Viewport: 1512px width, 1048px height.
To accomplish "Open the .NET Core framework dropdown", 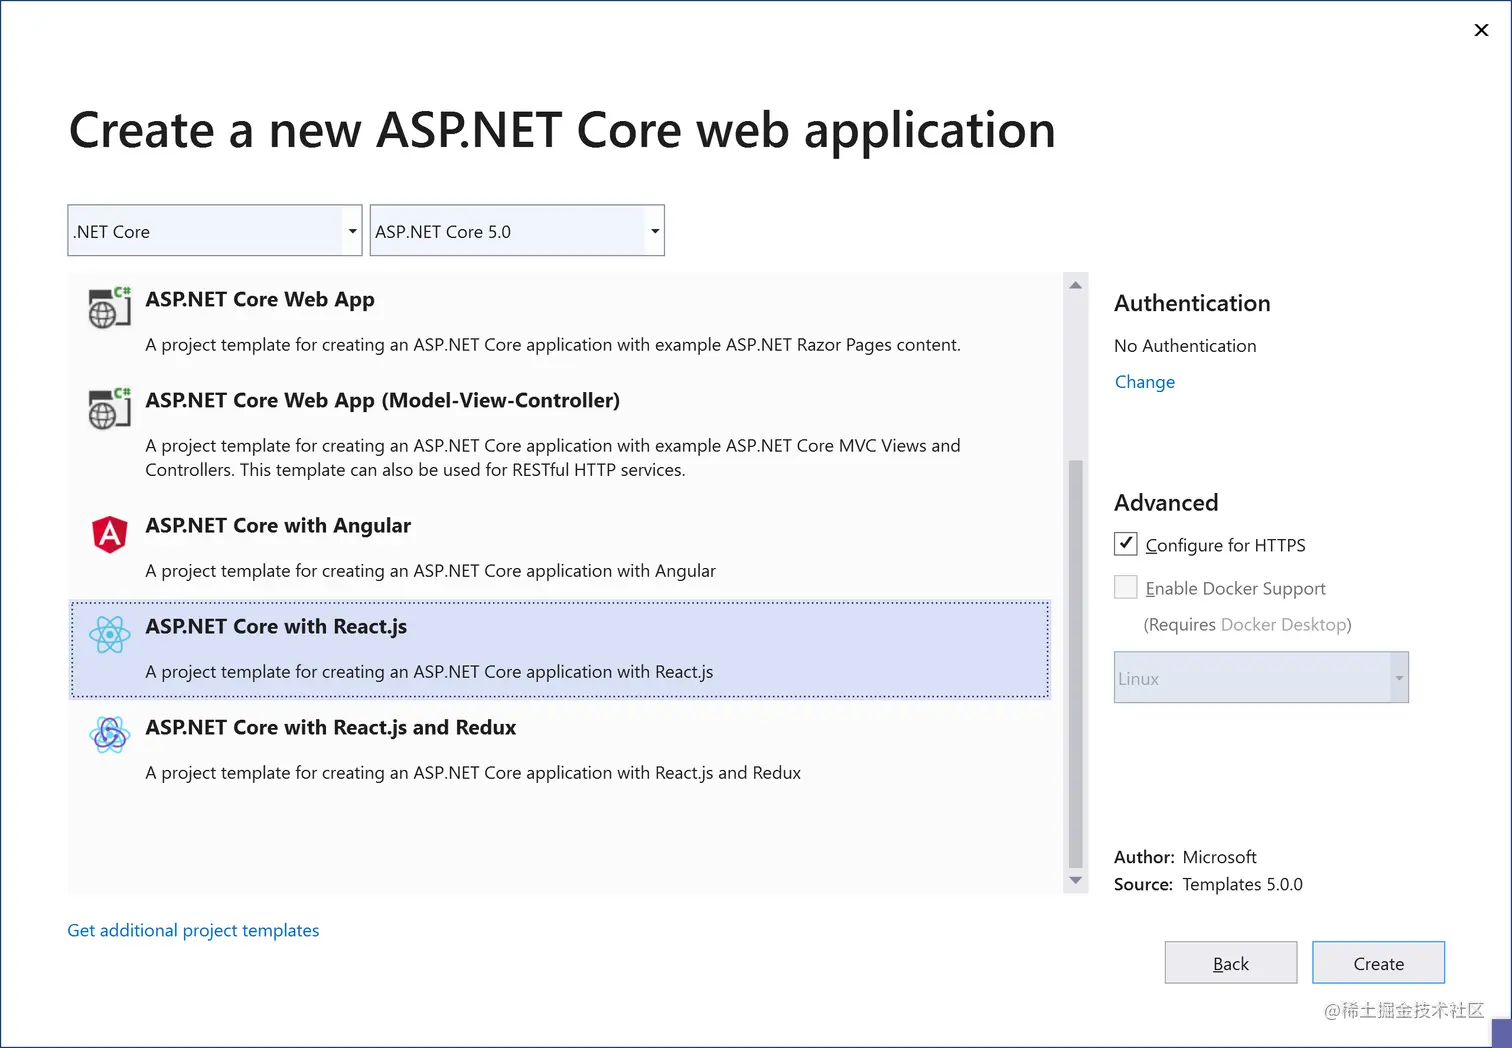I will 352,230.
